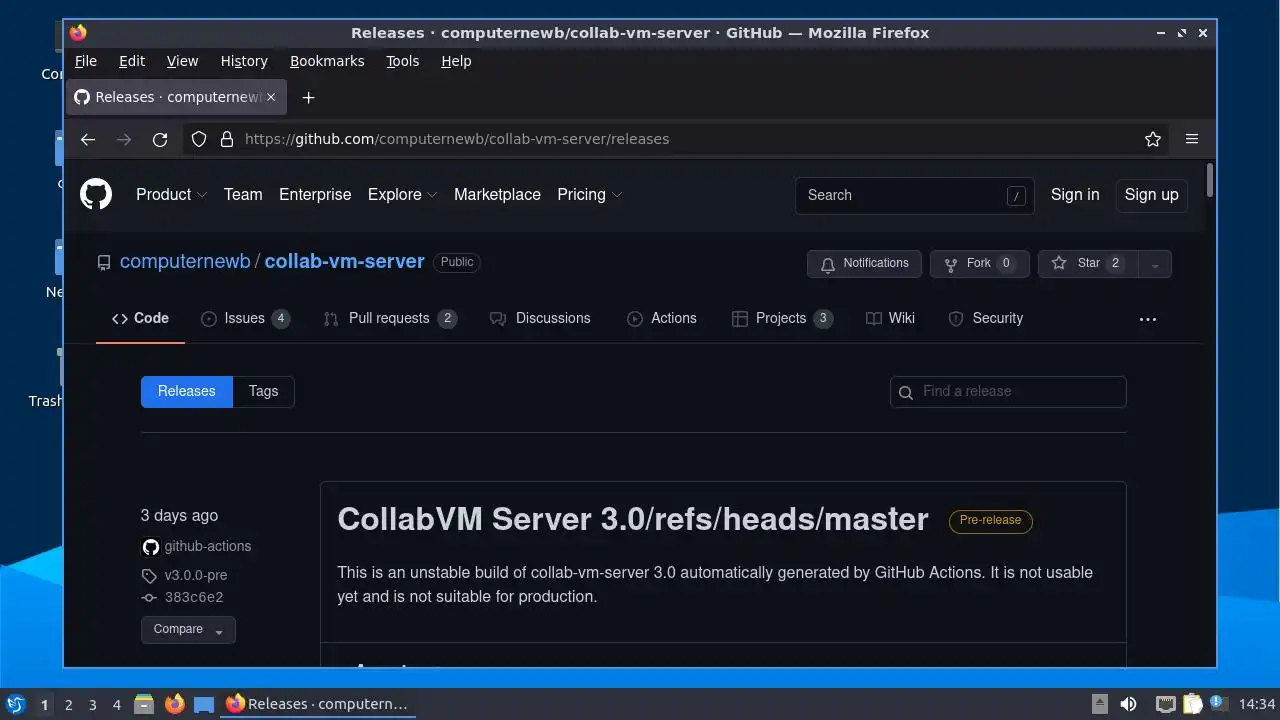Open the Pull requests tab

[389, 318]
